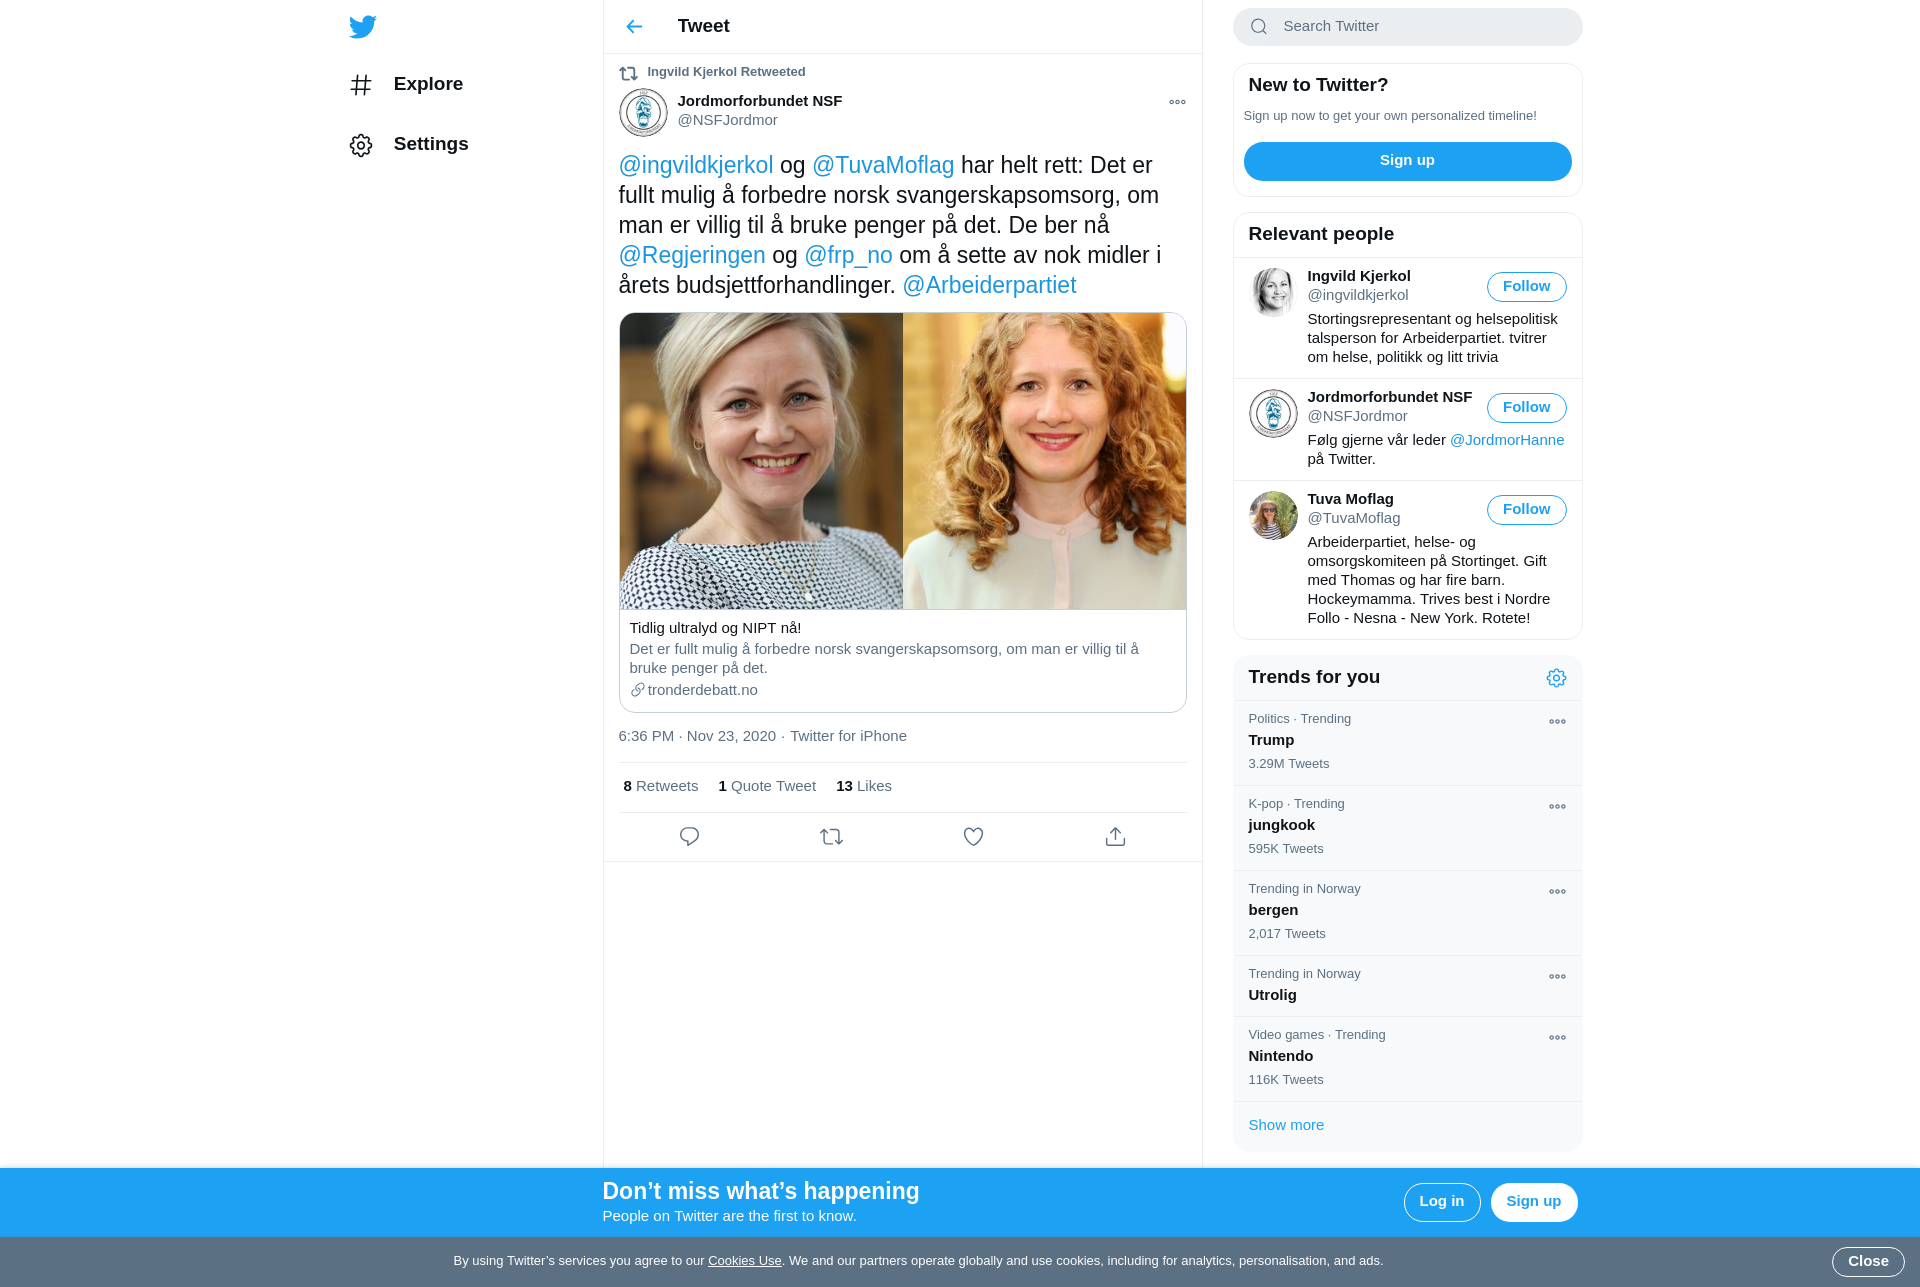The height and width of the screenshot is (1287, 1920).
Task: Open the Trump trending topic
Action: coord(1407,743)
